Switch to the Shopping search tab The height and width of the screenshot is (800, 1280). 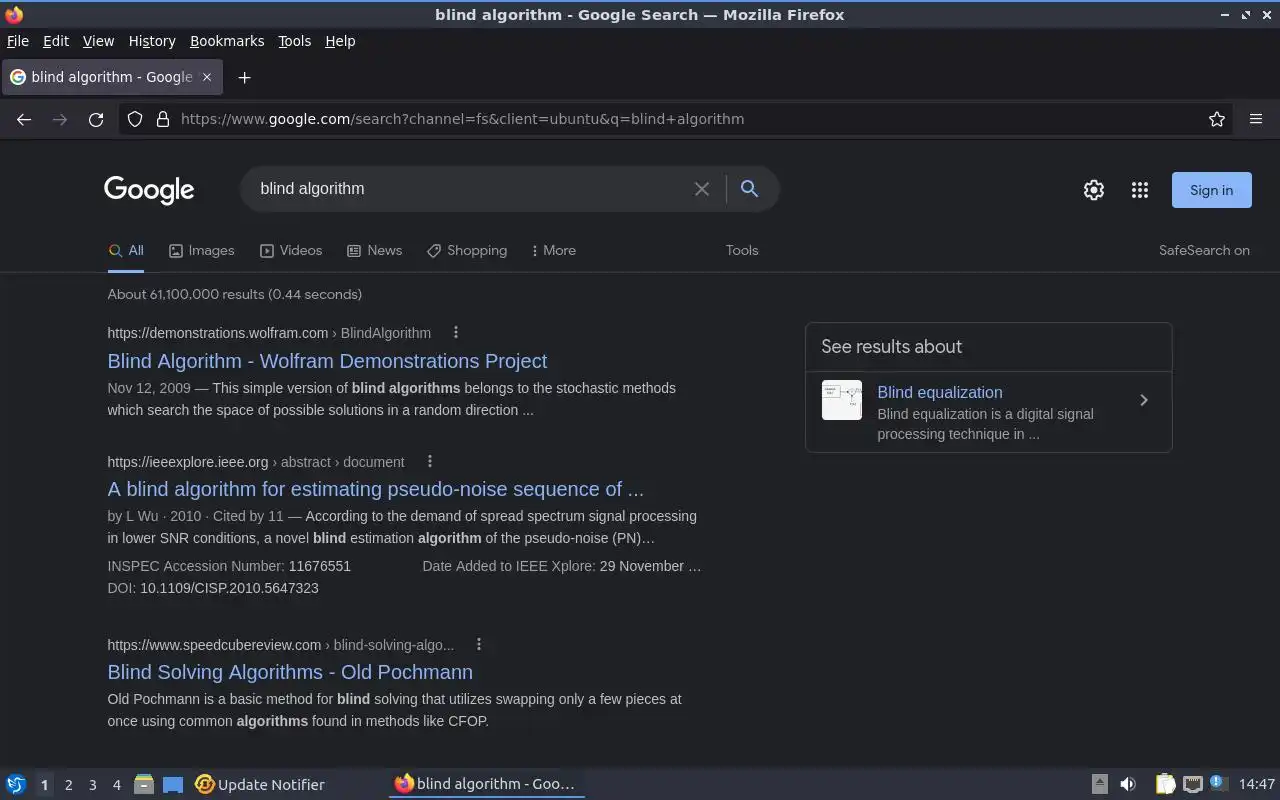click(467, 251)
